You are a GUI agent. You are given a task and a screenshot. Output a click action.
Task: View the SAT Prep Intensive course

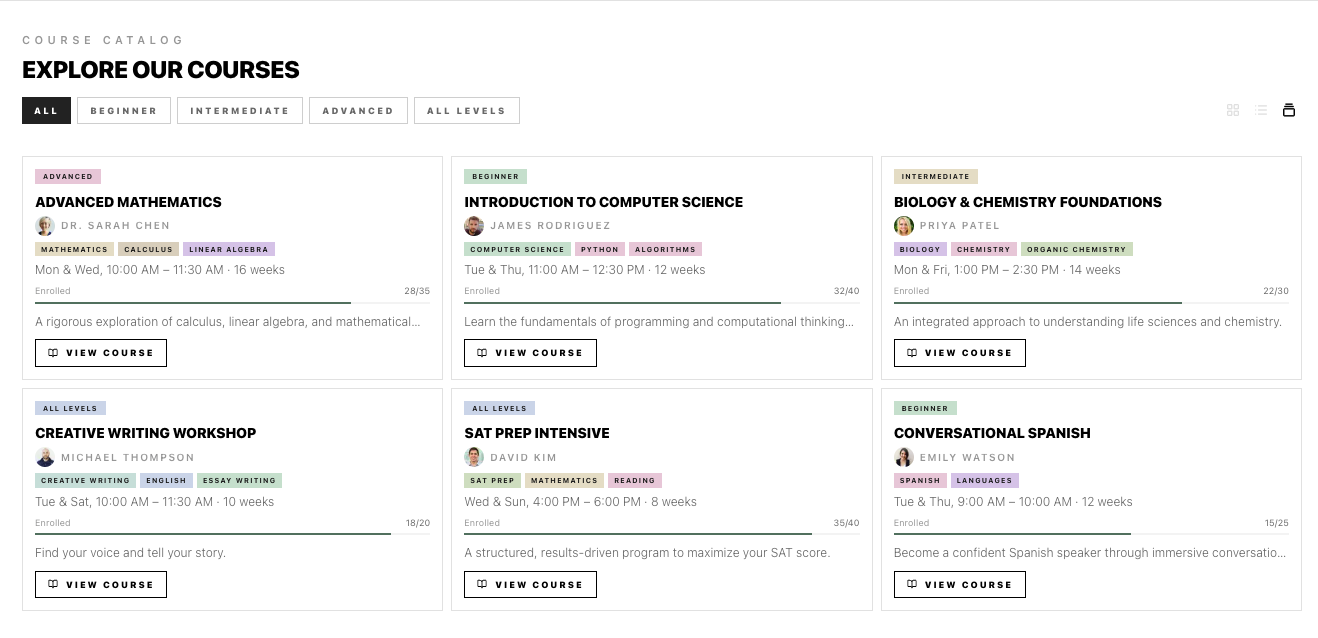click(x=530, y=585)
